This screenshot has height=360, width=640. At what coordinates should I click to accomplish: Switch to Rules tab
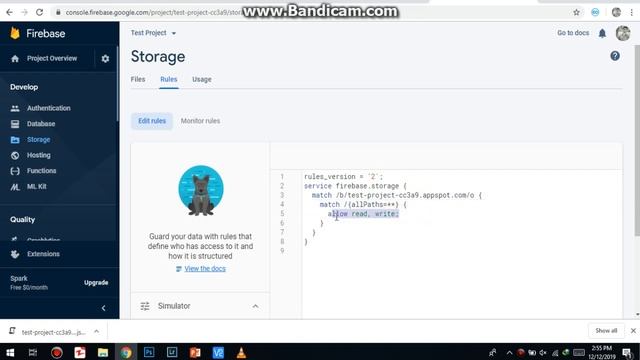169,79
